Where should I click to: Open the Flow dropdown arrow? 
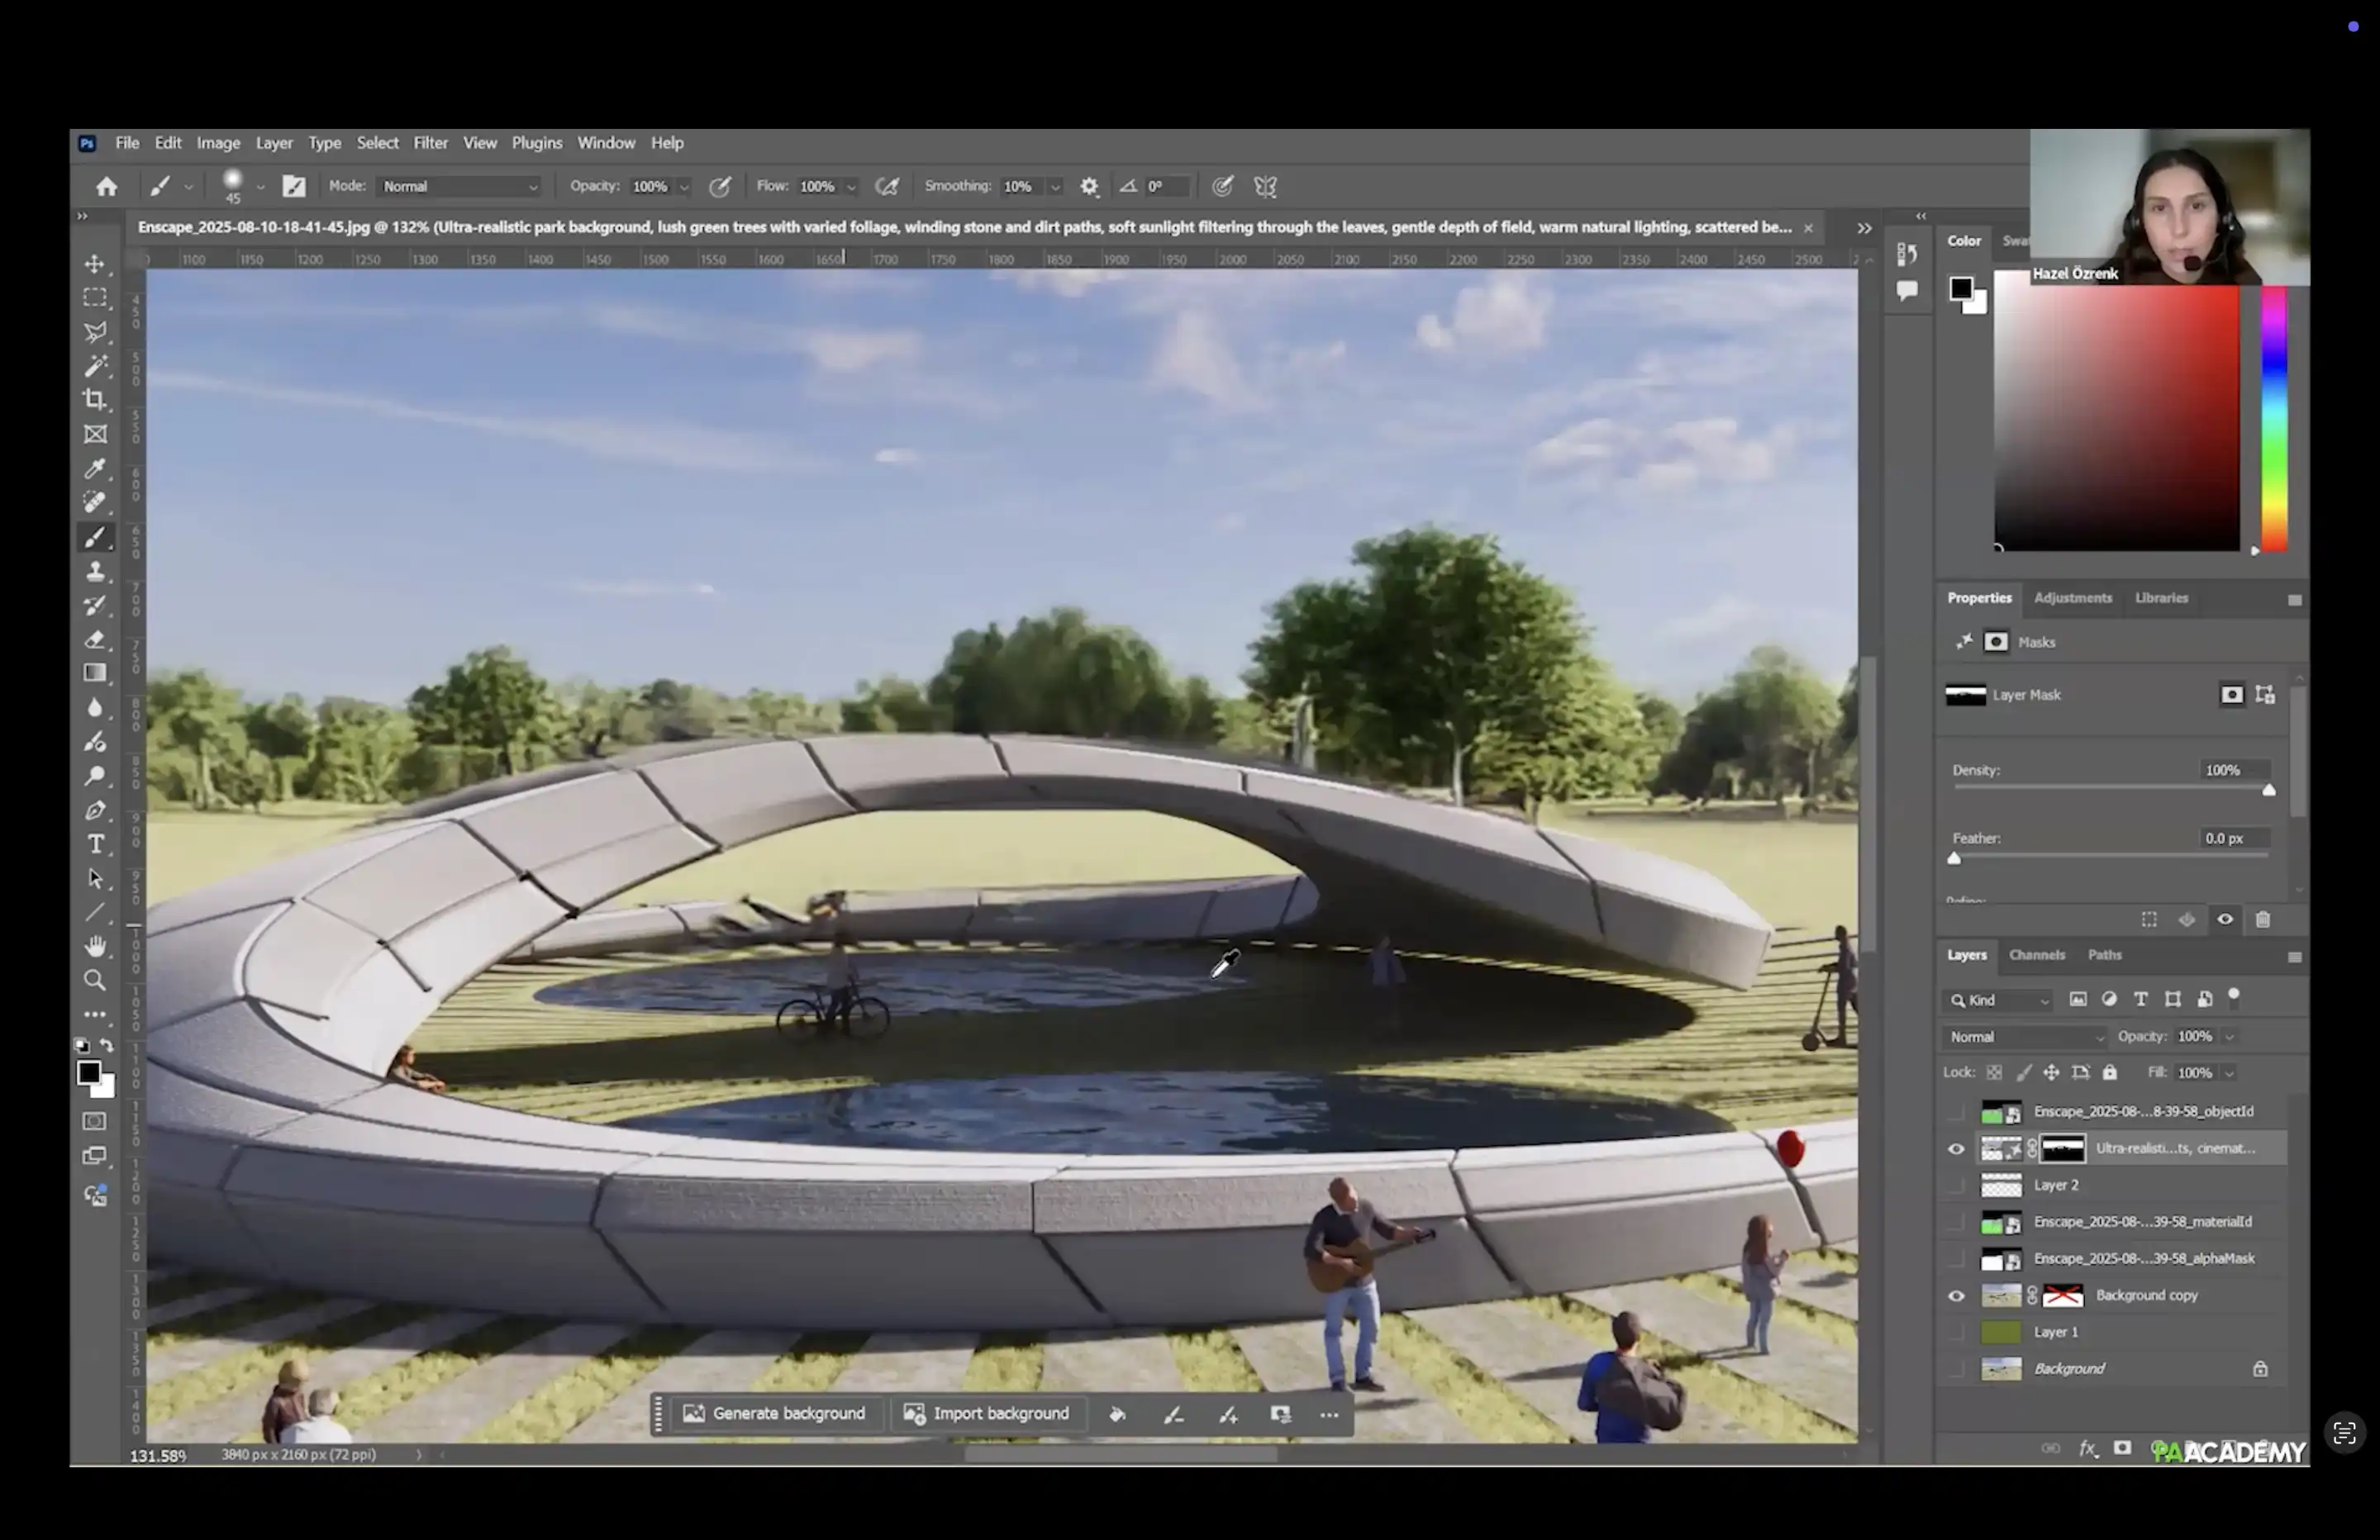[851, 187]
